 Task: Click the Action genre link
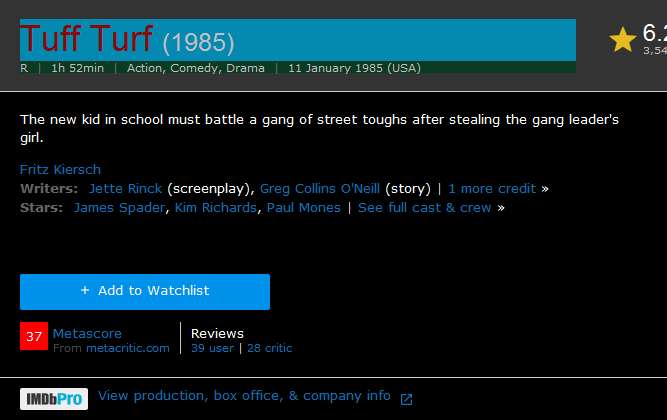click(x=145, y=68)
